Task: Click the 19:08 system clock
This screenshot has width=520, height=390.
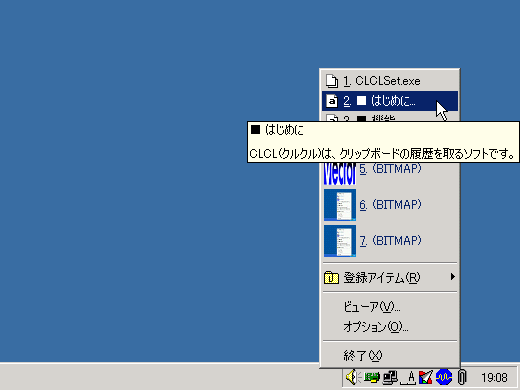Action: (494, 378)
